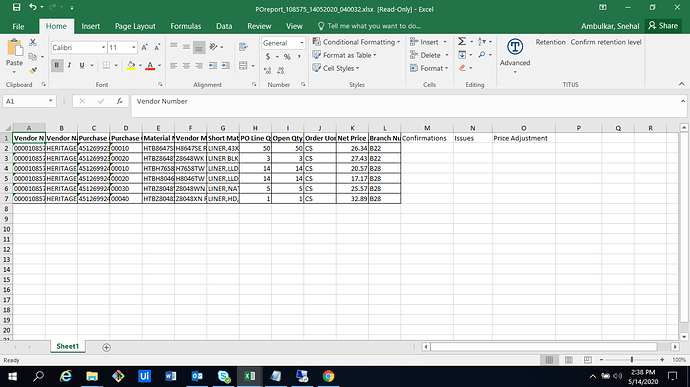The height and width of the screenshot is (387, 690).
Task: Click the Undo arrow icon
Action: tap(33, 7)
